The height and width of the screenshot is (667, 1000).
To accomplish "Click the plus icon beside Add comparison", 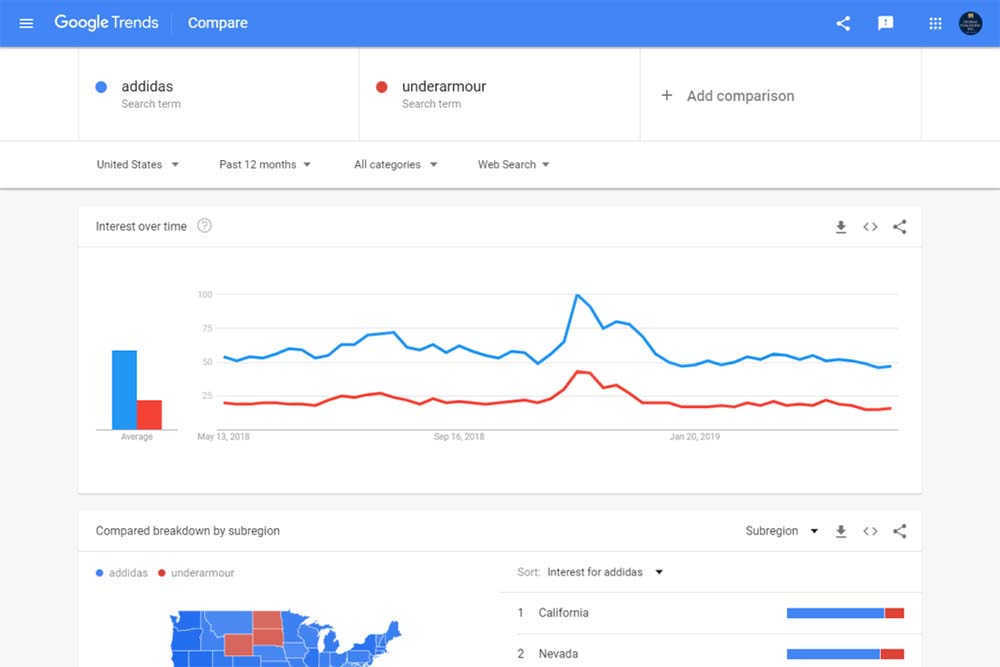I will 666,96.
